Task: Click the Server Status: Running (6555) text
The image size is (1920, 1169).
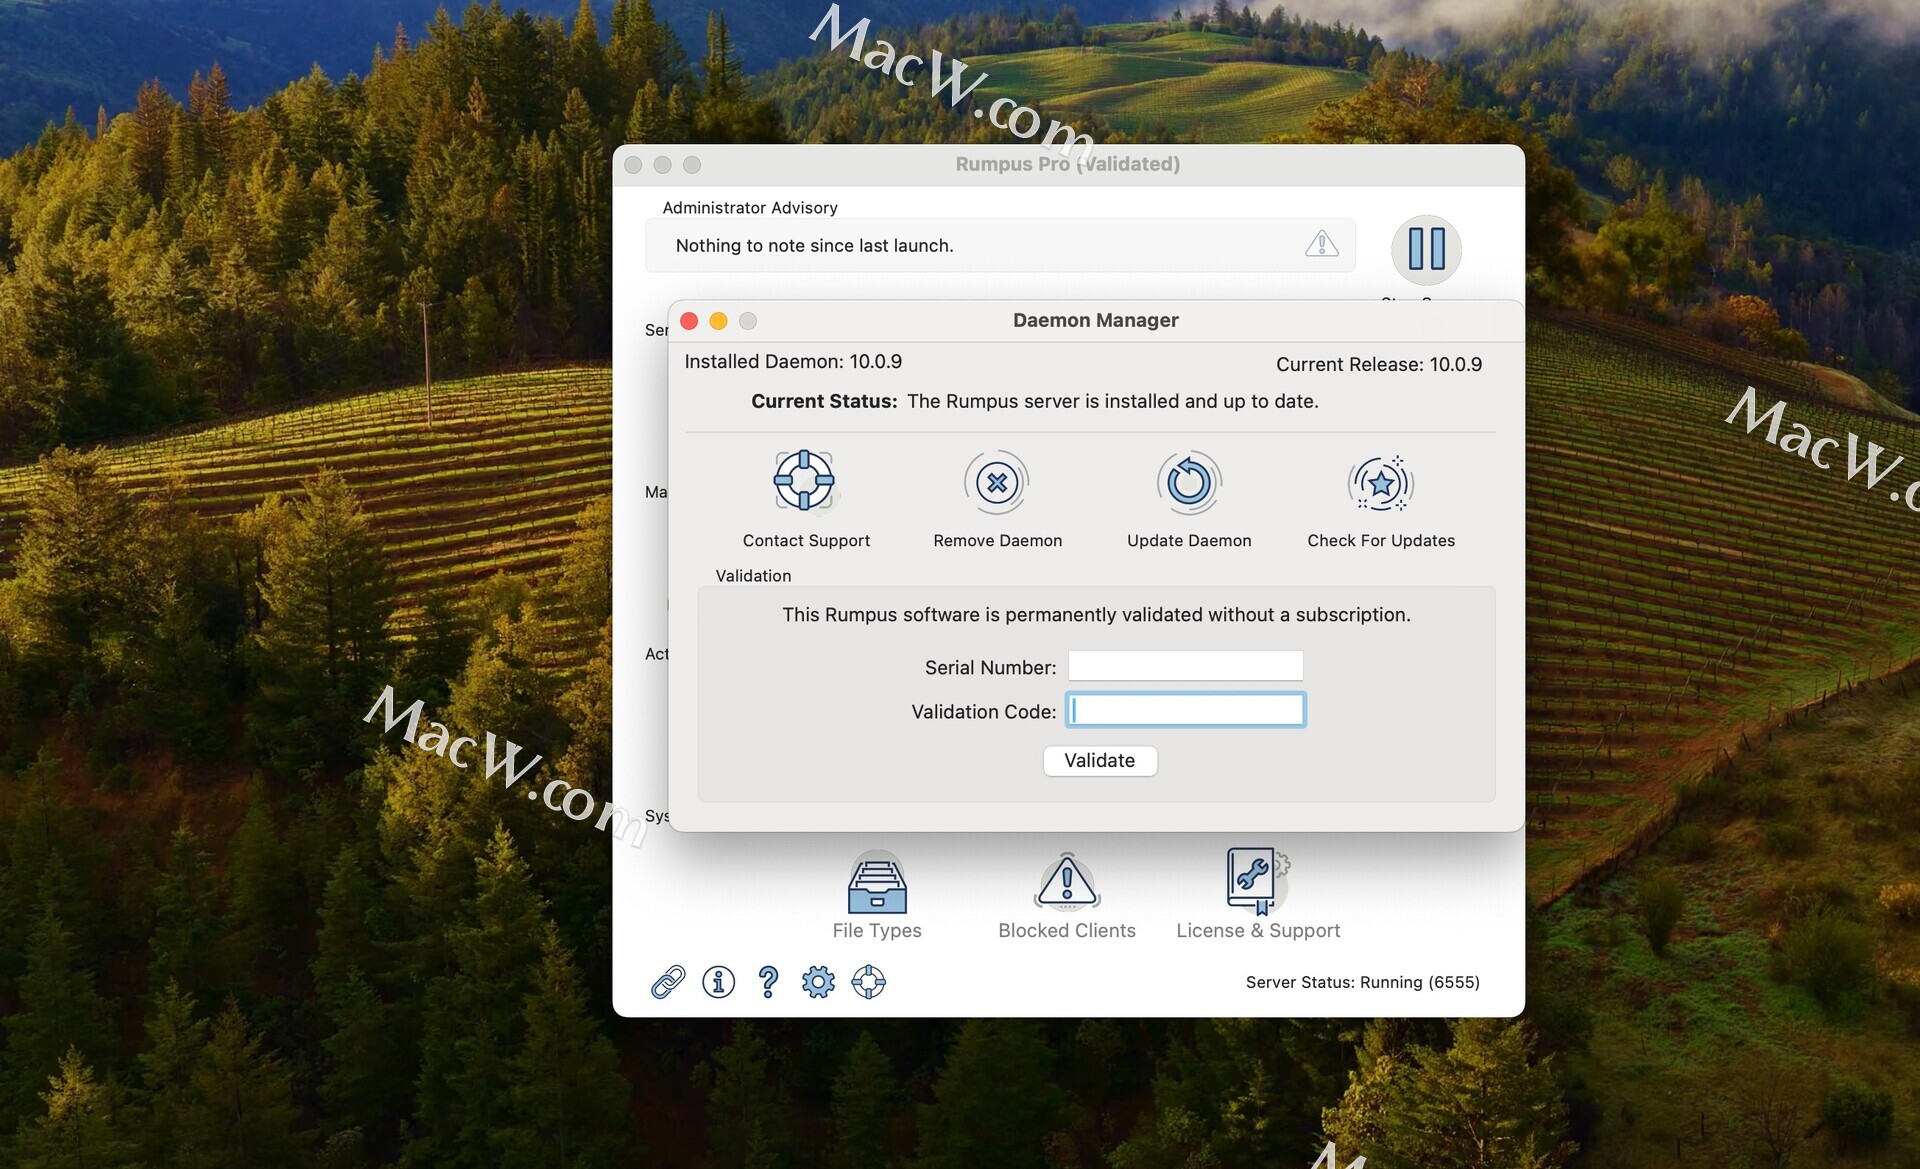Action: (1362, 982)
